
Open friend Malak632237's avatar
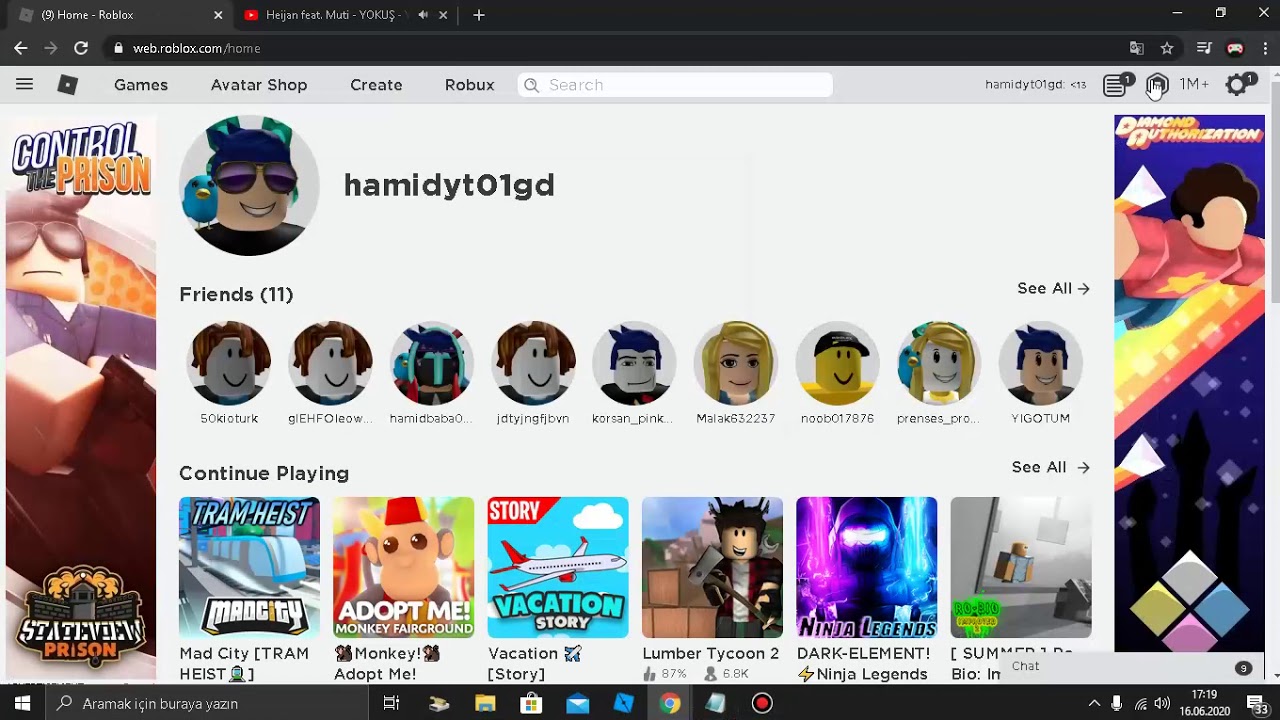point(736,363)
